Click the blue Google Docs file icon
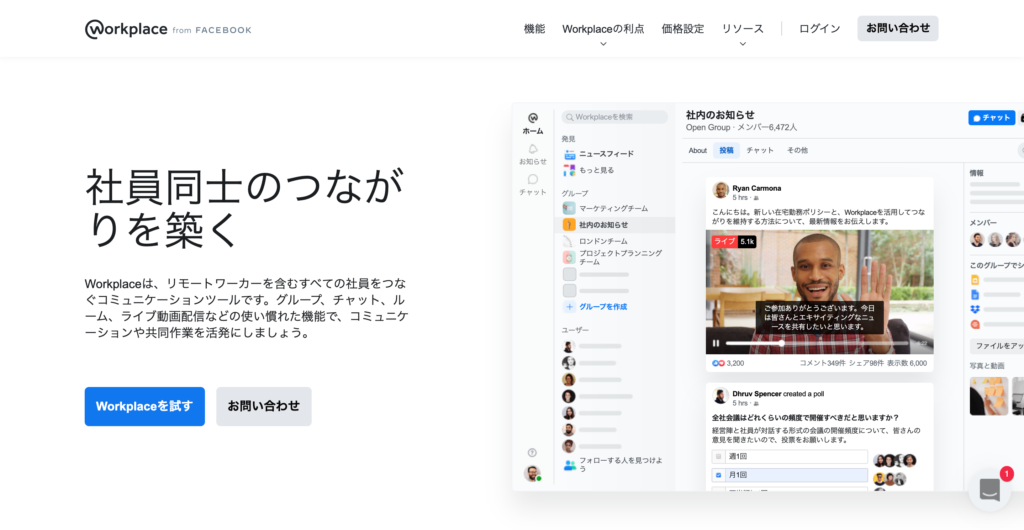This screenshot has height=530, width=1024. (x=975, y=295)
